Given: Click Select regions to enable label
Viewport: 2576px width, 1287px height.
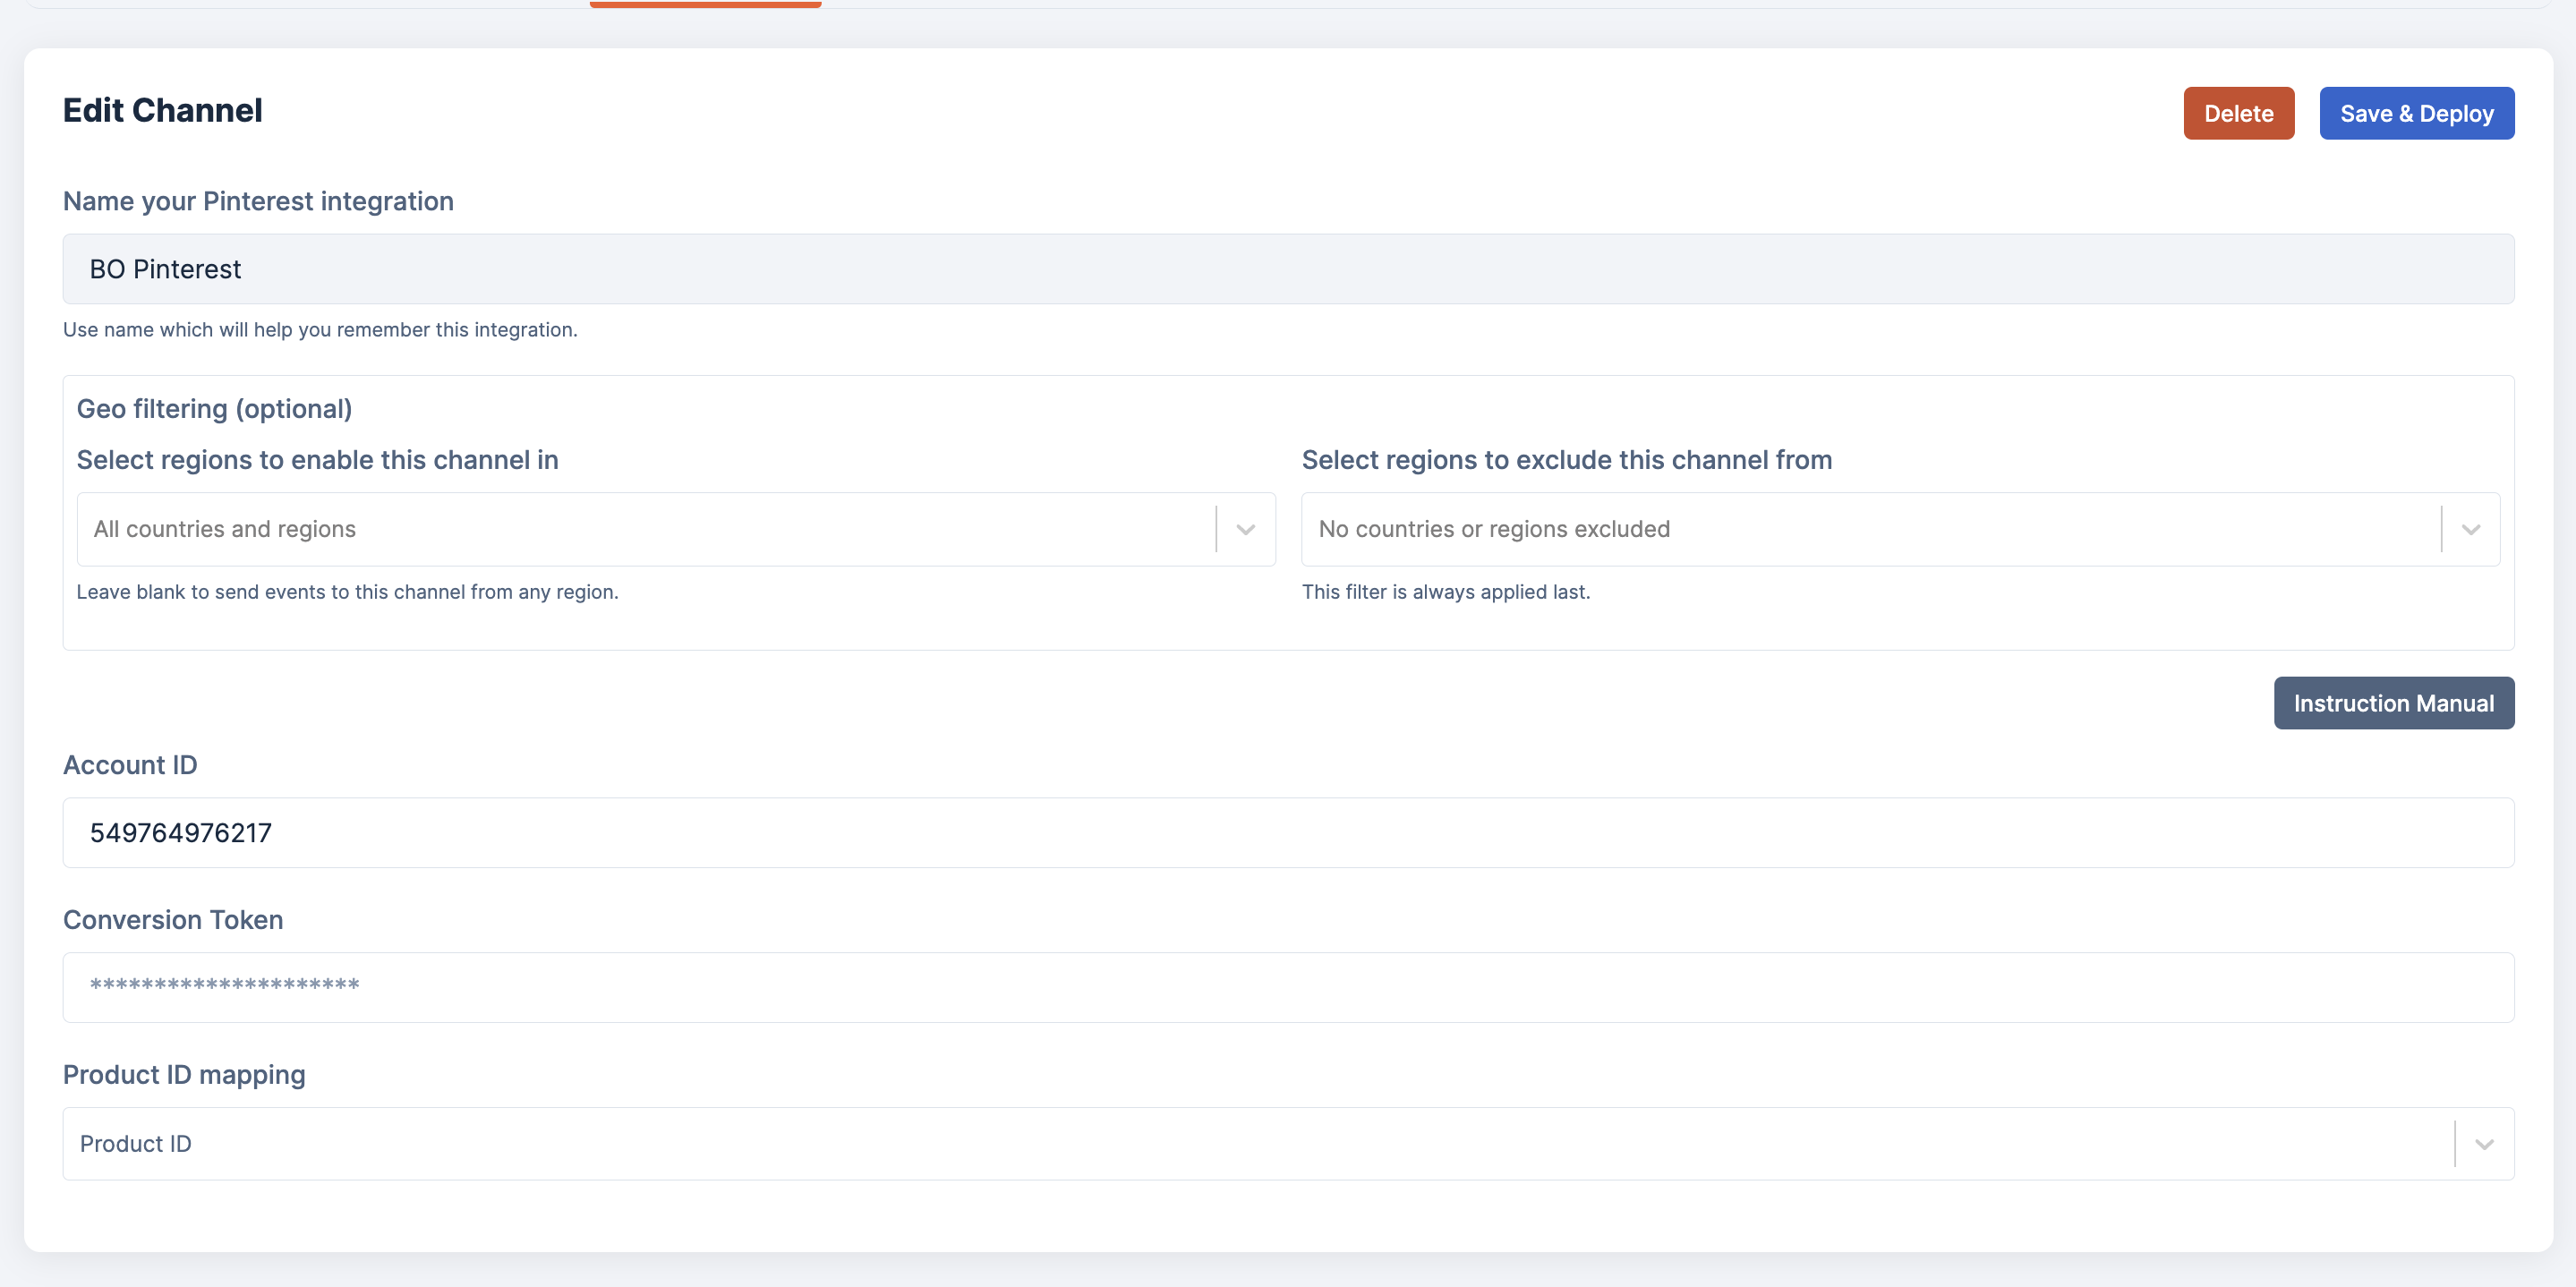Looking at the screenshot, I should 317,460.
